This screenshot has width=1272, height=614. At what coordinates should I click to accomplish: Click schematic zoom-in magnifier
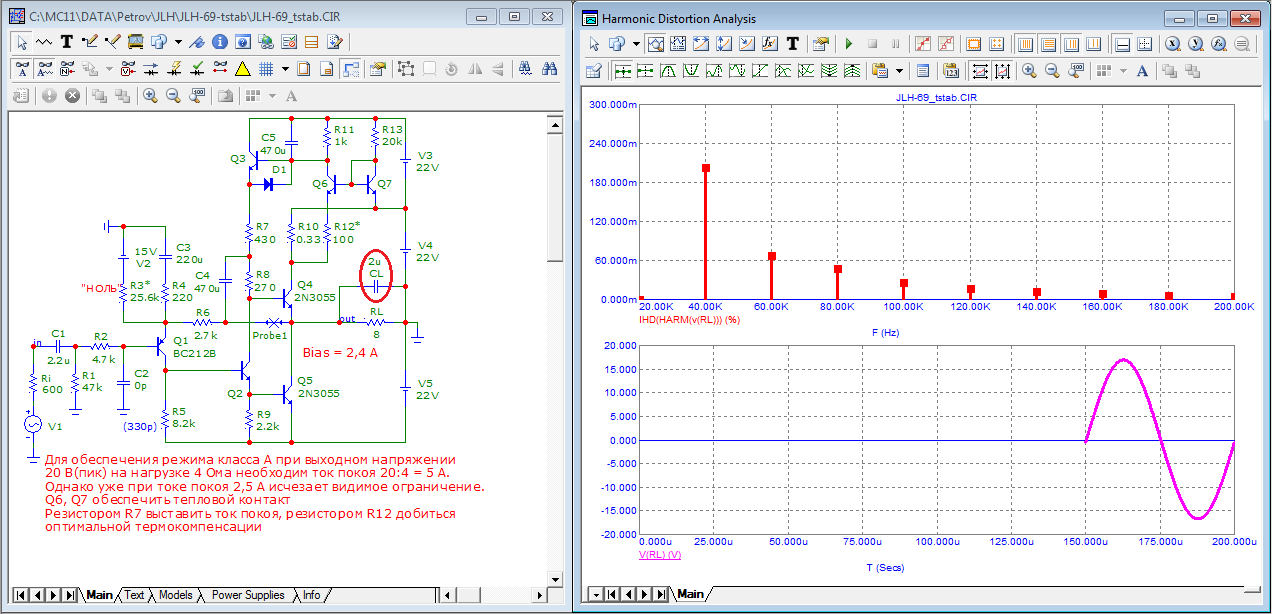(x=150, y=96)
